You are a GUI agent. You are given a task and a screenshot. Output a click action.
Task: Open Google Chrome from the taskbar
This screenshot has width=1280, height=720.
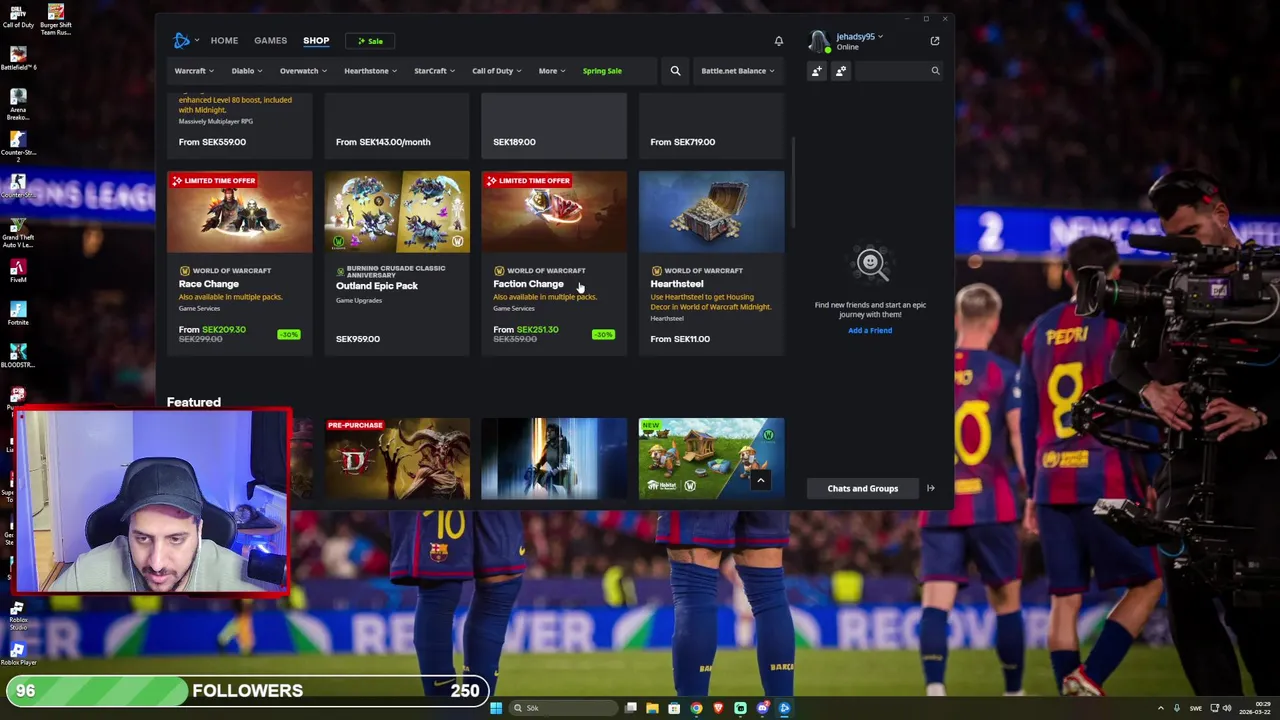point(696,708)
